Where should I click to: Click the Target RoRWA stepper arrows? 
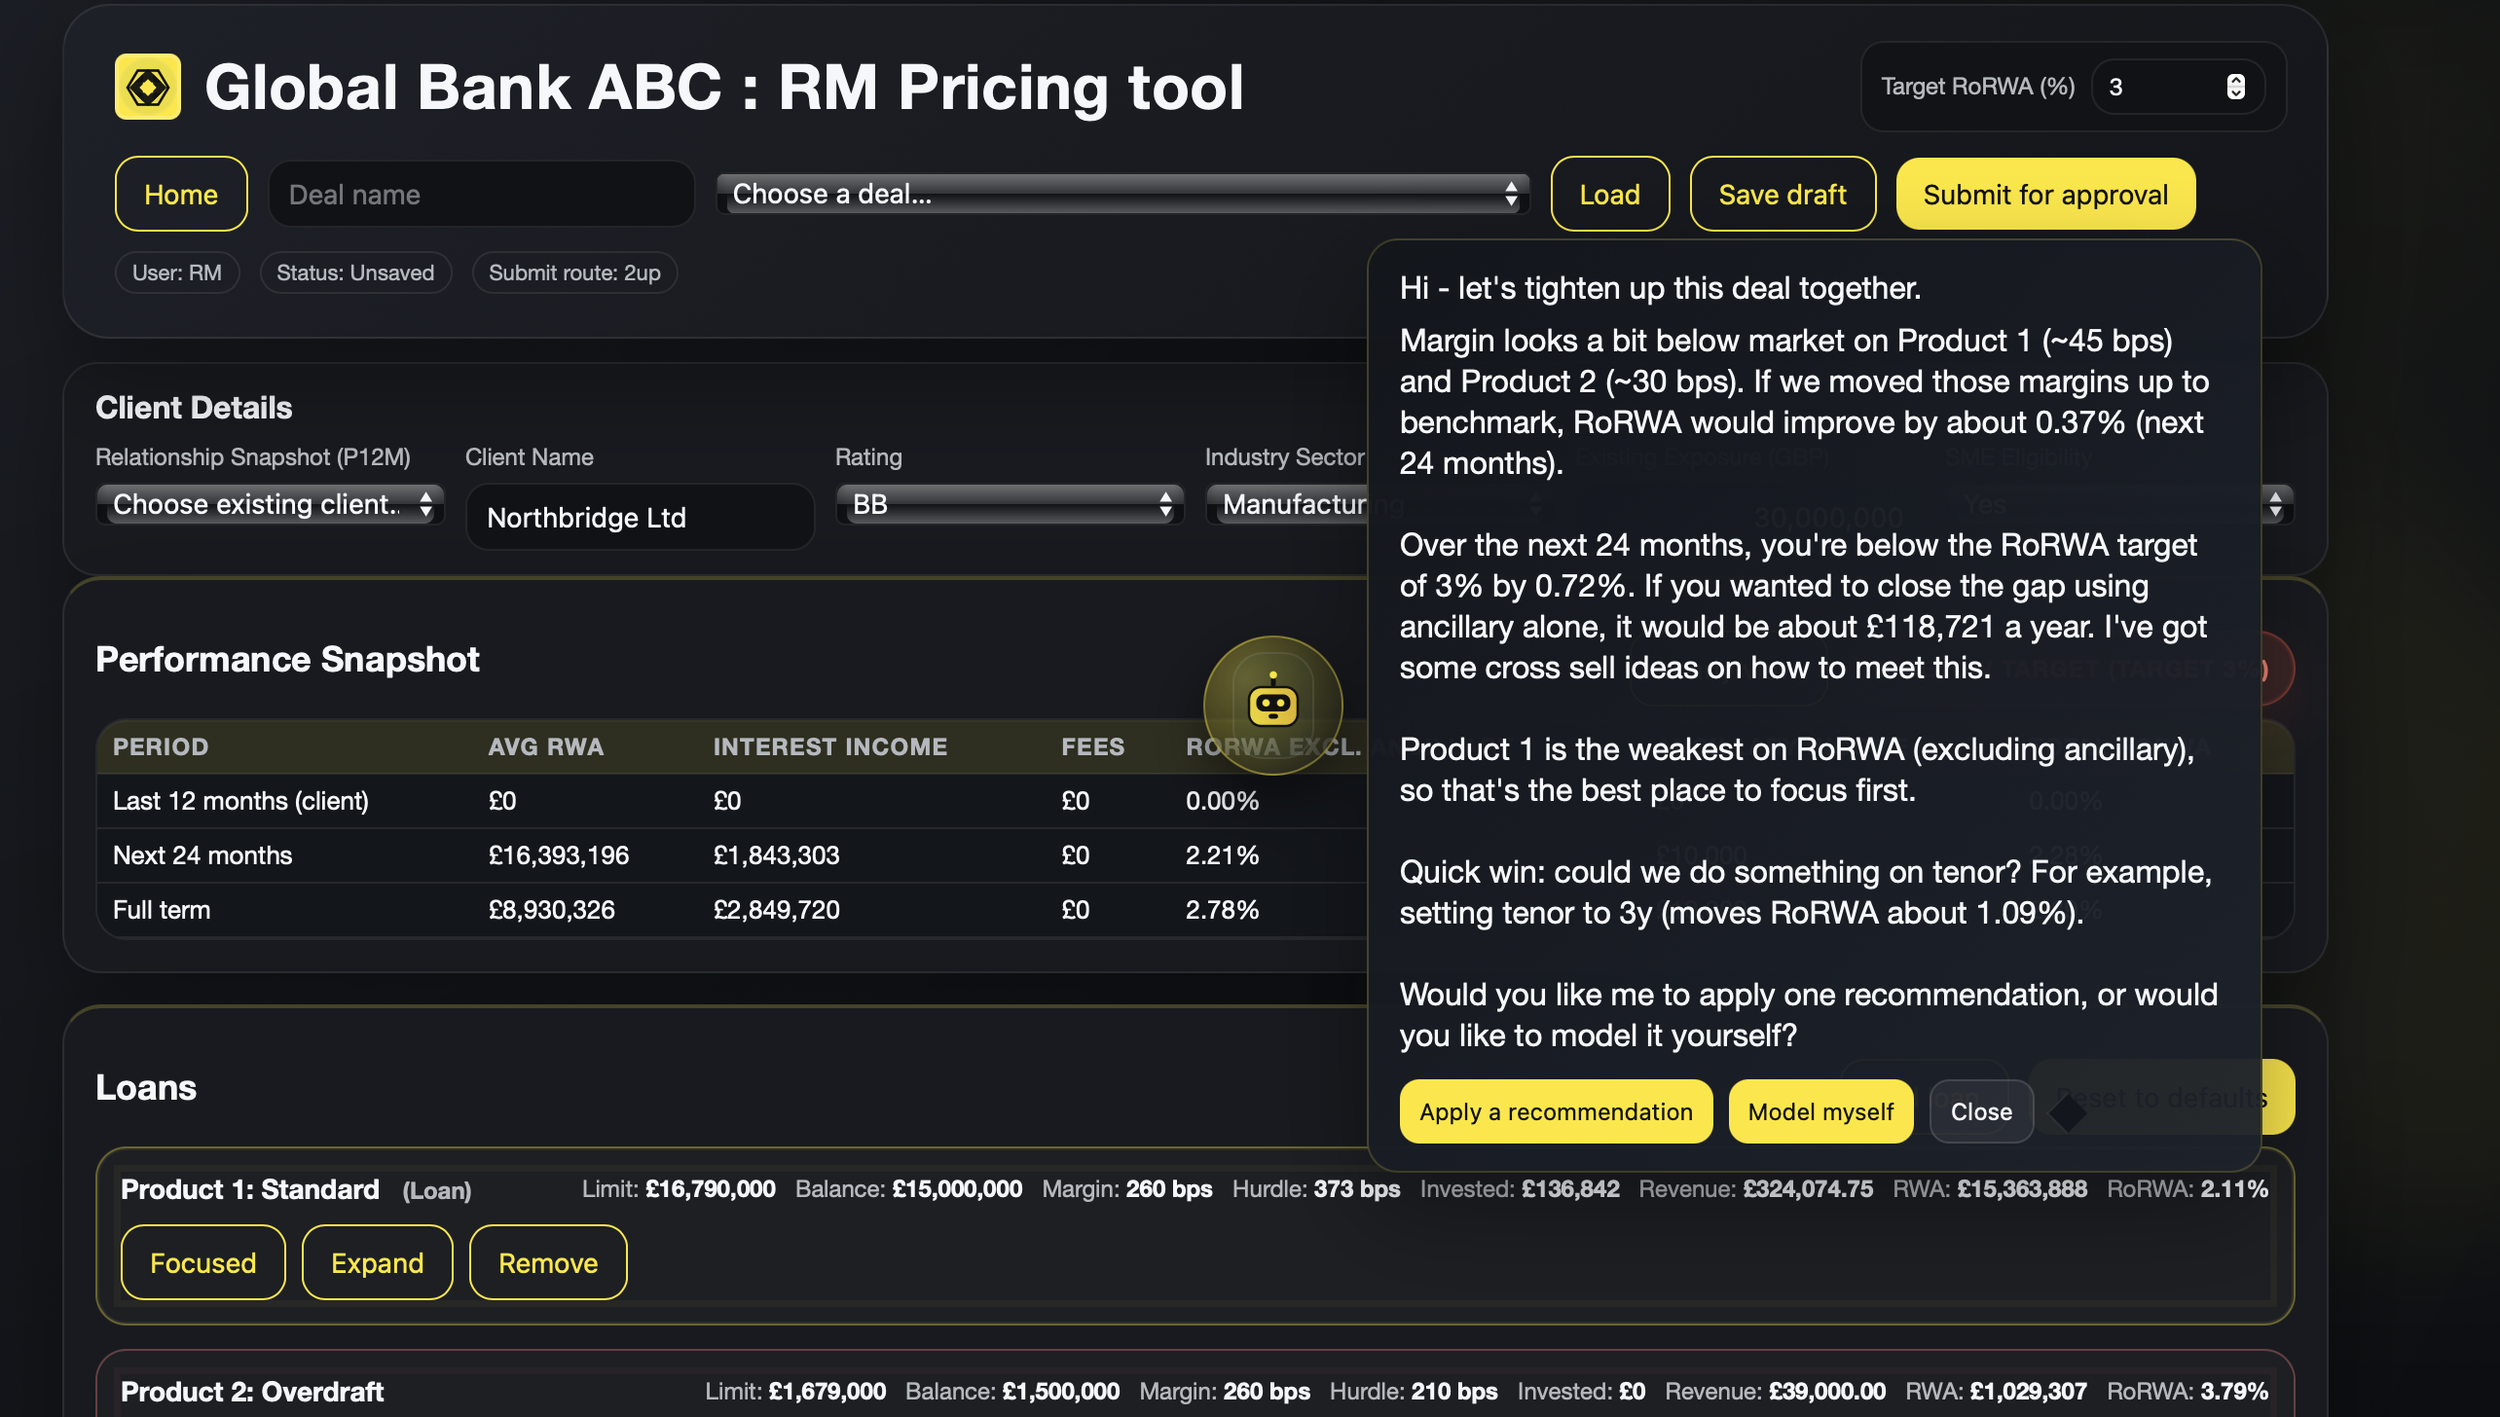click(x=2236, y=87)
